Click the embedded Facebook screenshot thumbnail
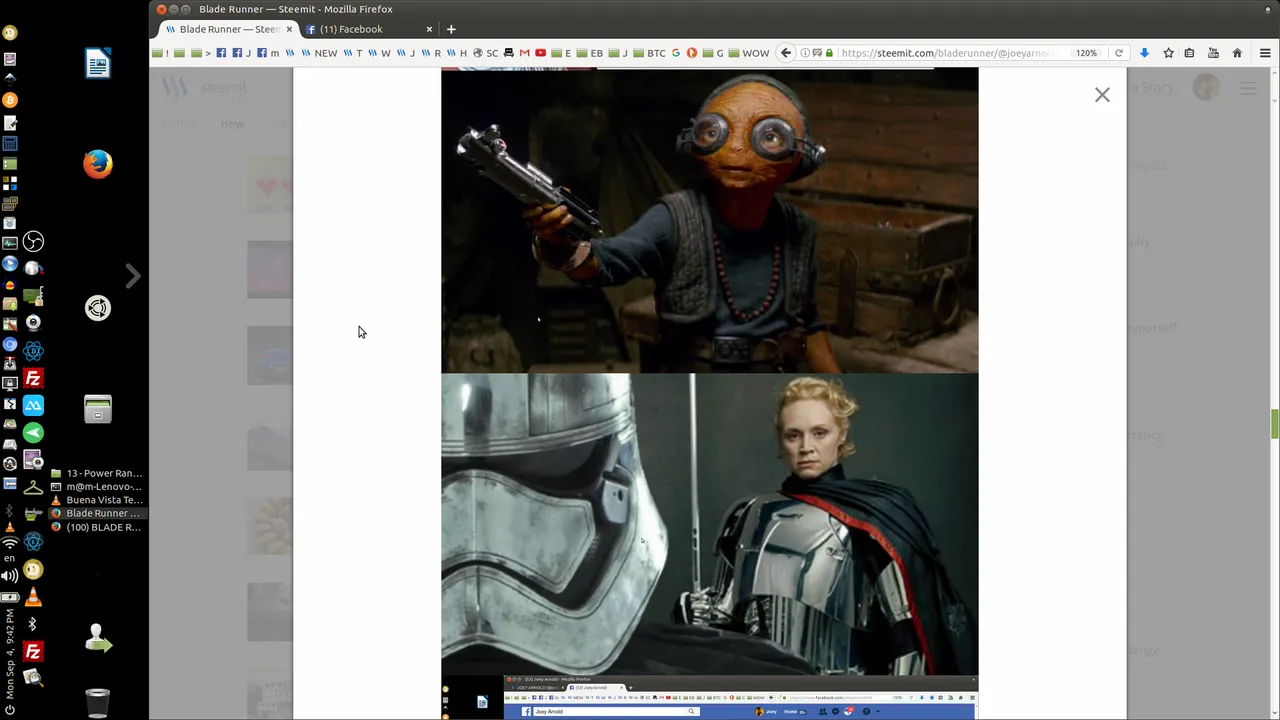 click(710, 698)
